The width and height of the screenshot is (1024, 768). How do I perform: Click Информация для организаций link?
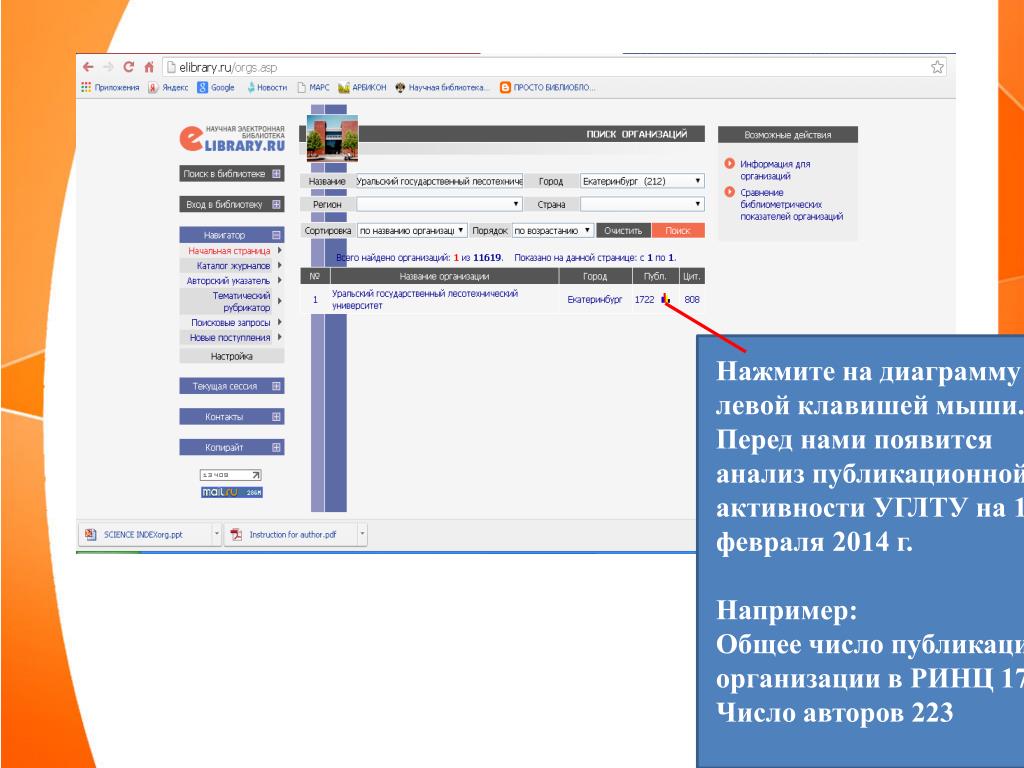[x=775, y=170]
